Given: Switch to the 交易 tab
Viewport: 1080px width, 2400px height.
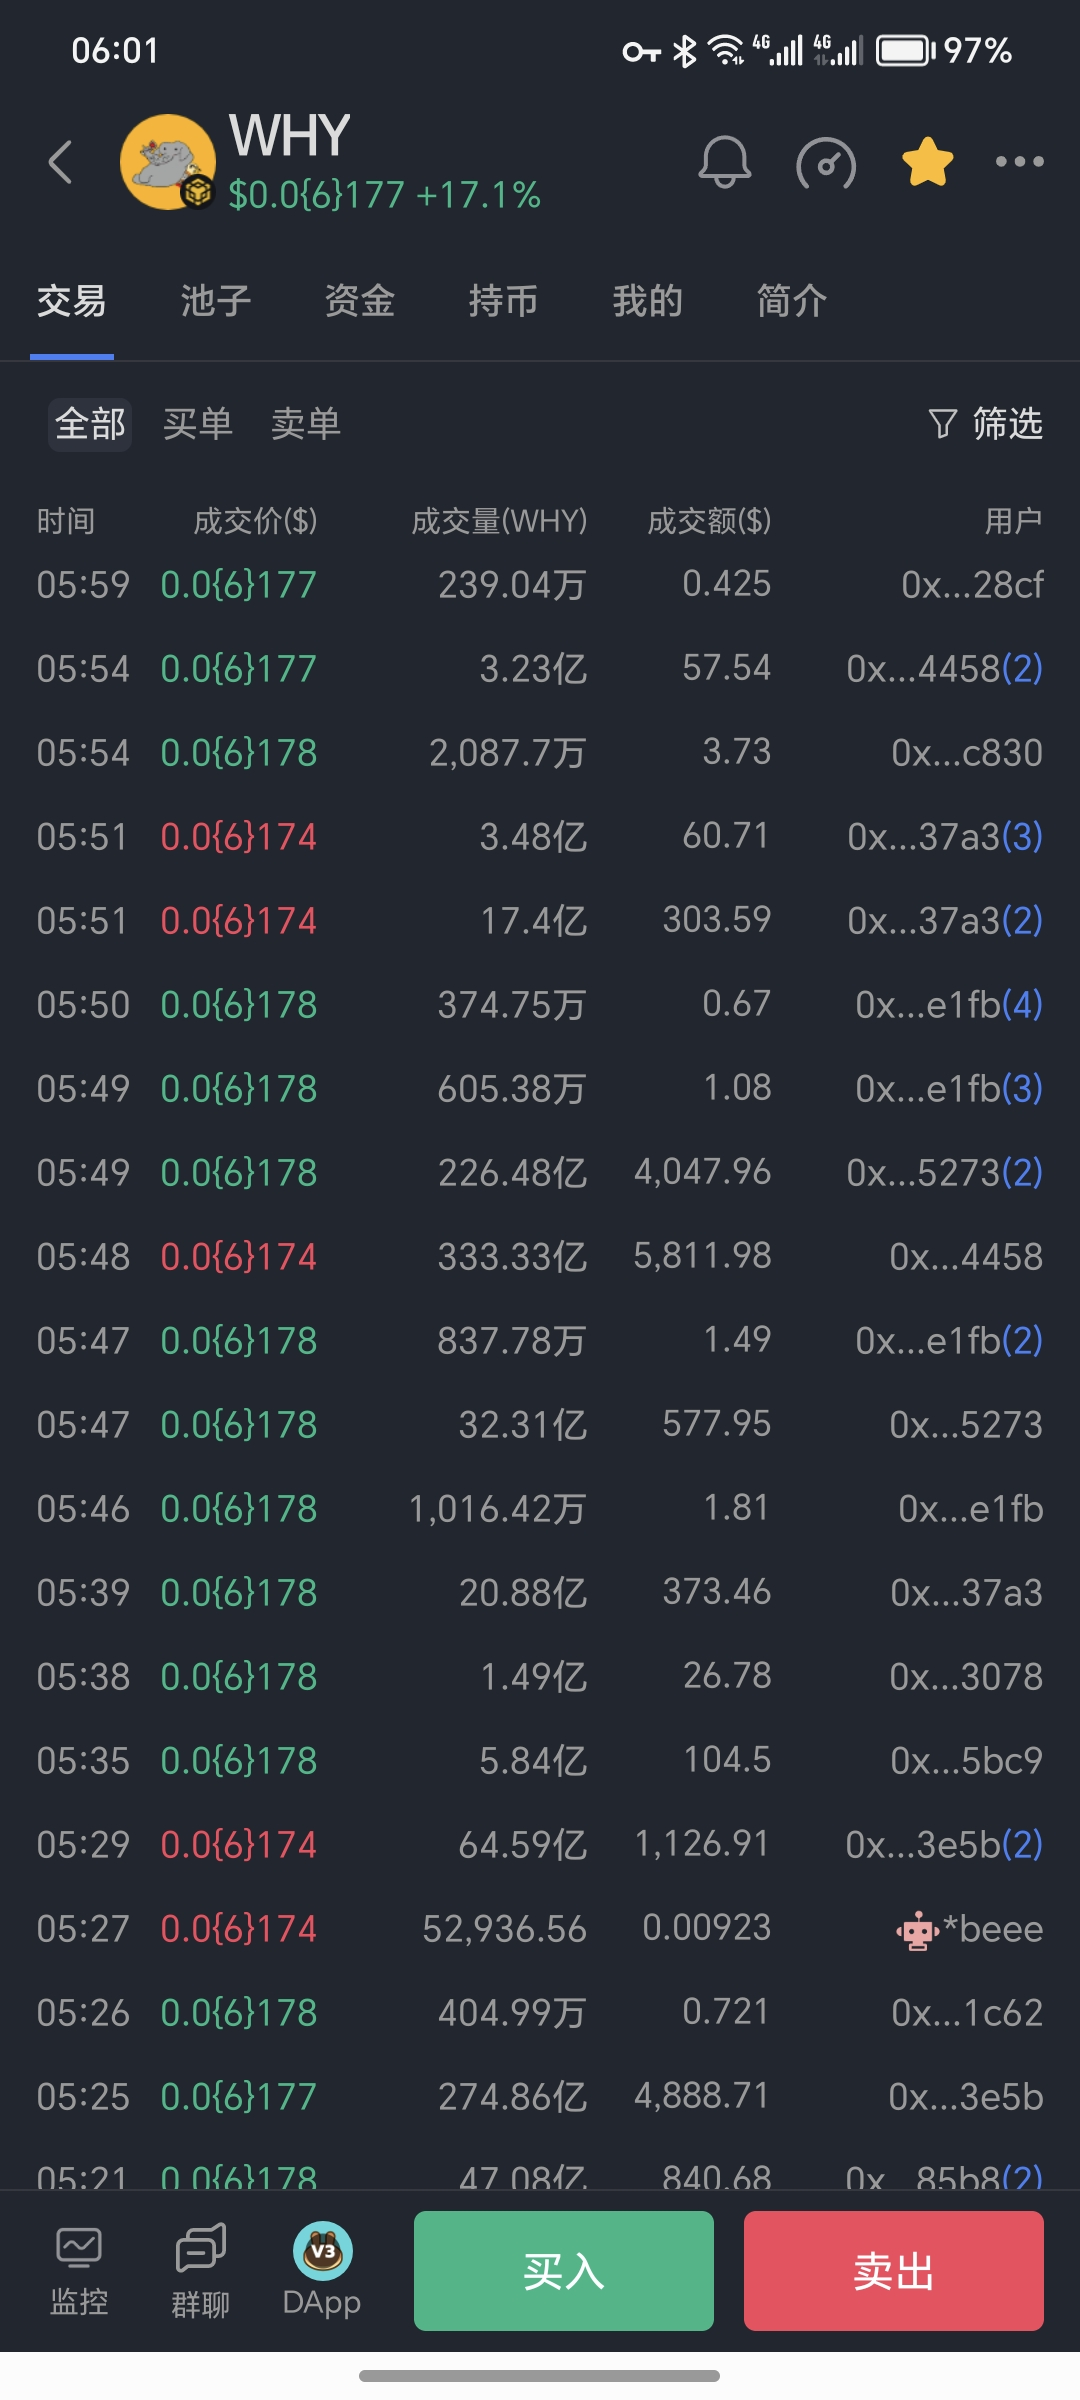Looking at the screenshot, I should 71,301.
